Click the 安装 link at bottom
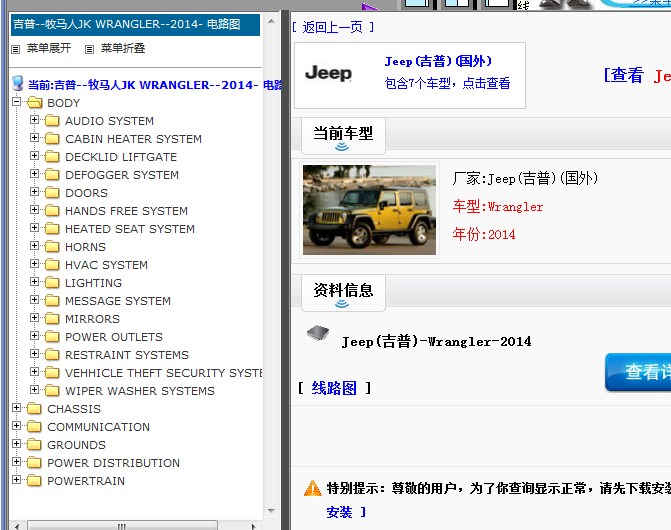 coord(339,512)
